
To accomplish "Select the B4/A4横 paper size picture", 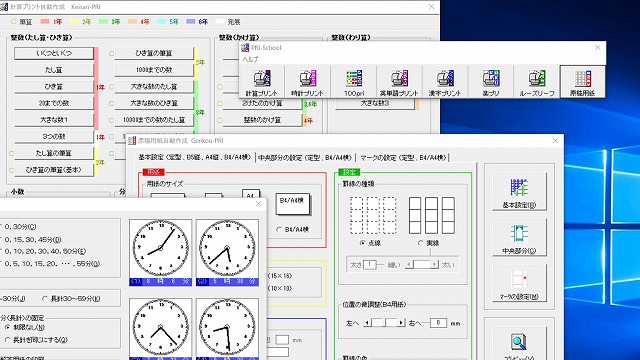I will [292, 204].
